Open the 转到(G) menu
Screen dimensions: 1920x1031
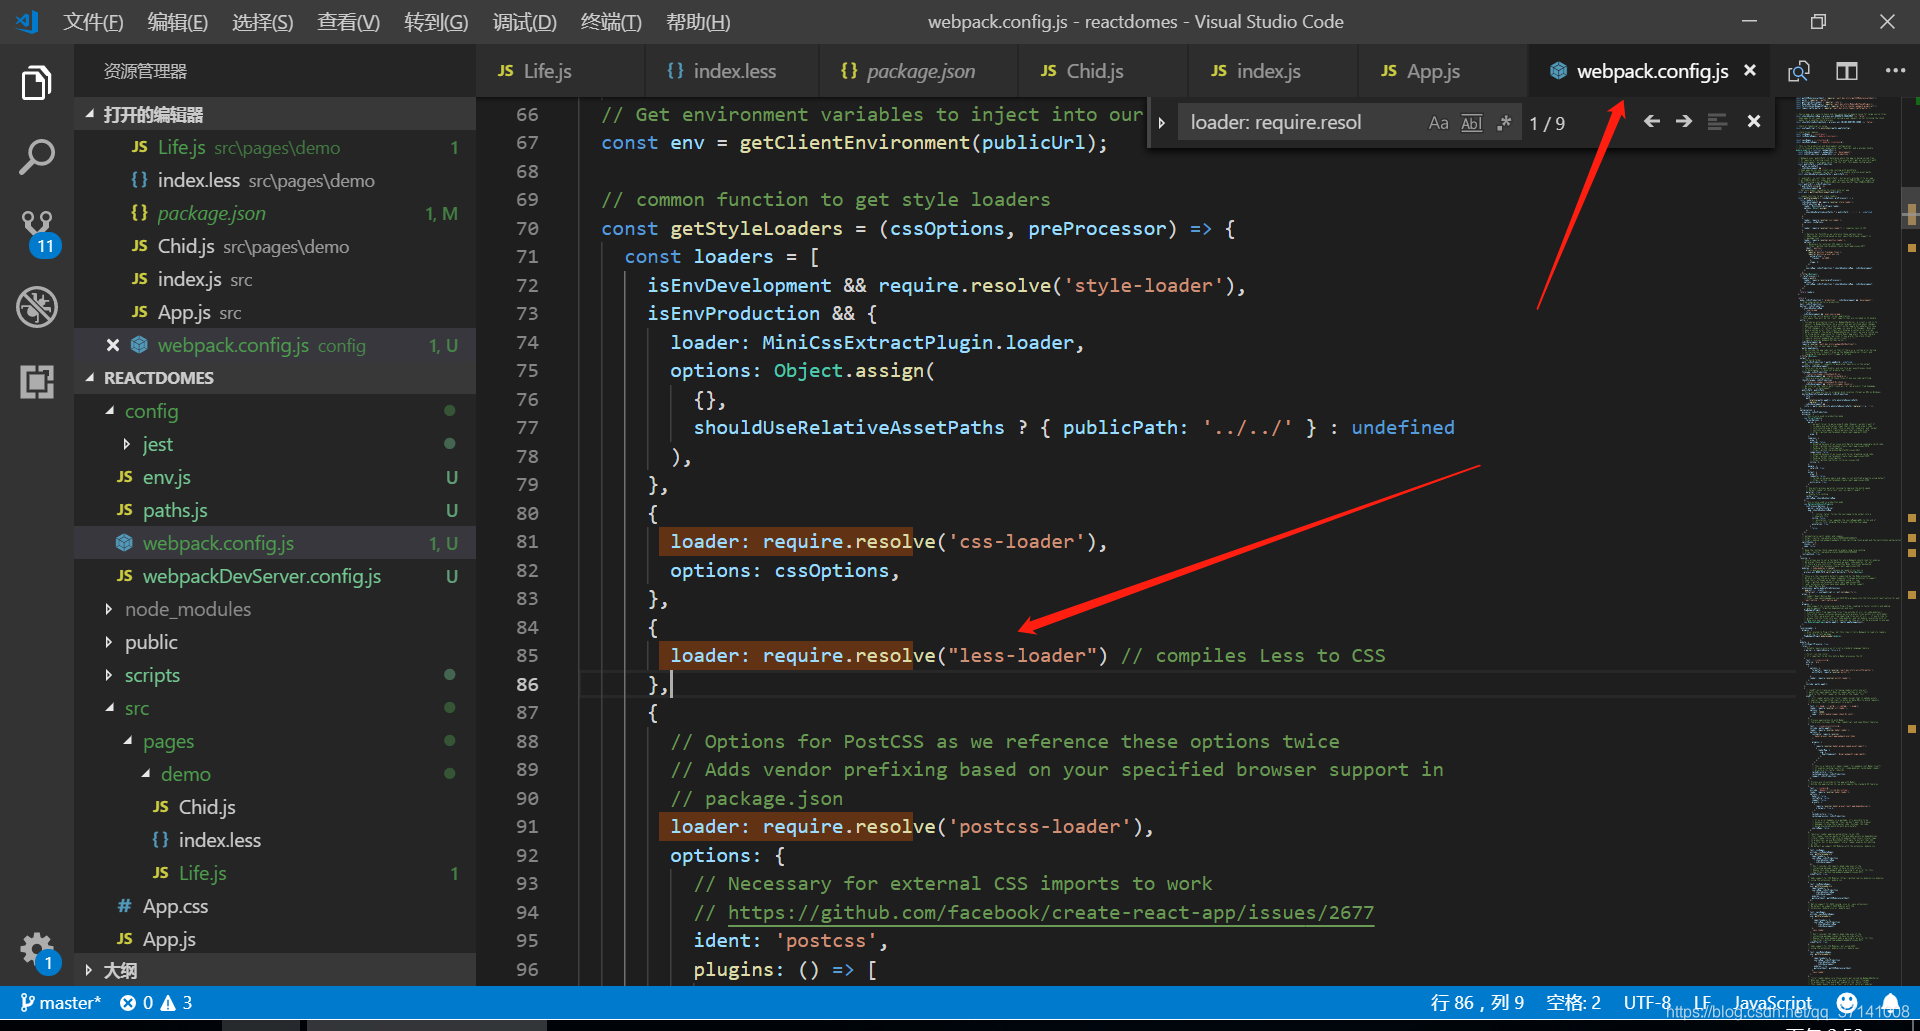(x=436, y=22)
